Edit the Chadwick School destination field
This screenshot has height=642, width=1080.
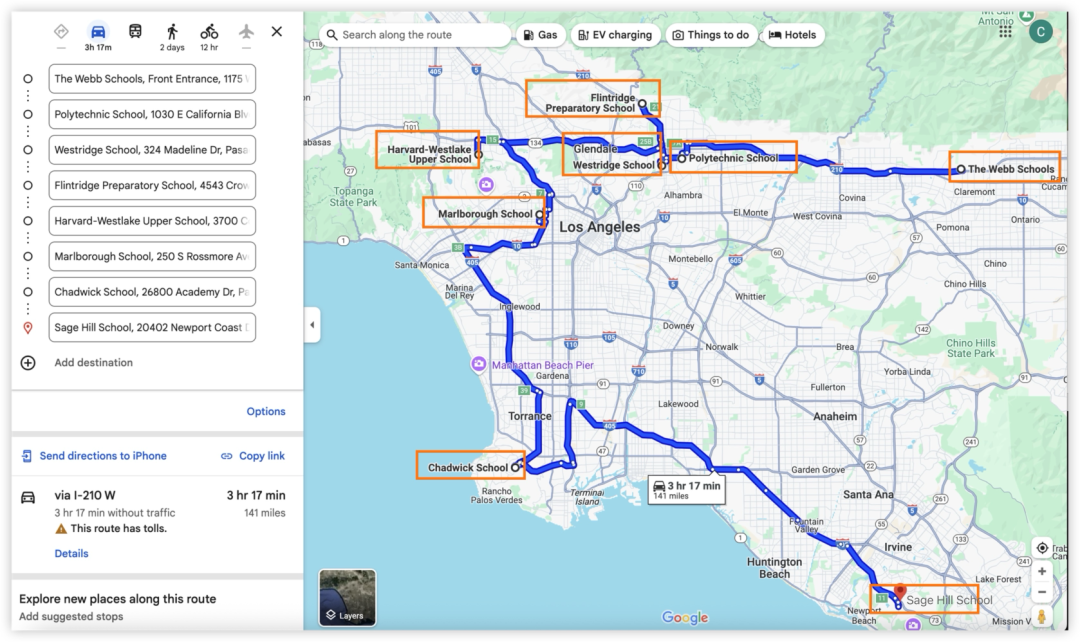[x=152, y=292]
